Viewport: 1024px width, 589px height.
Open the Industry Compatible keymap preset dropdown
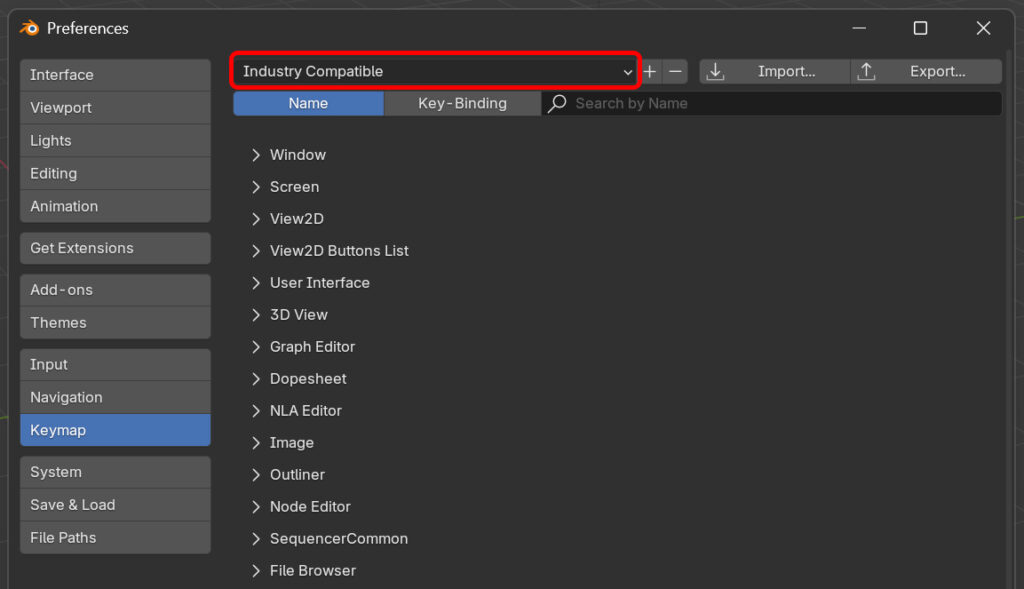[x=434, y=71]
